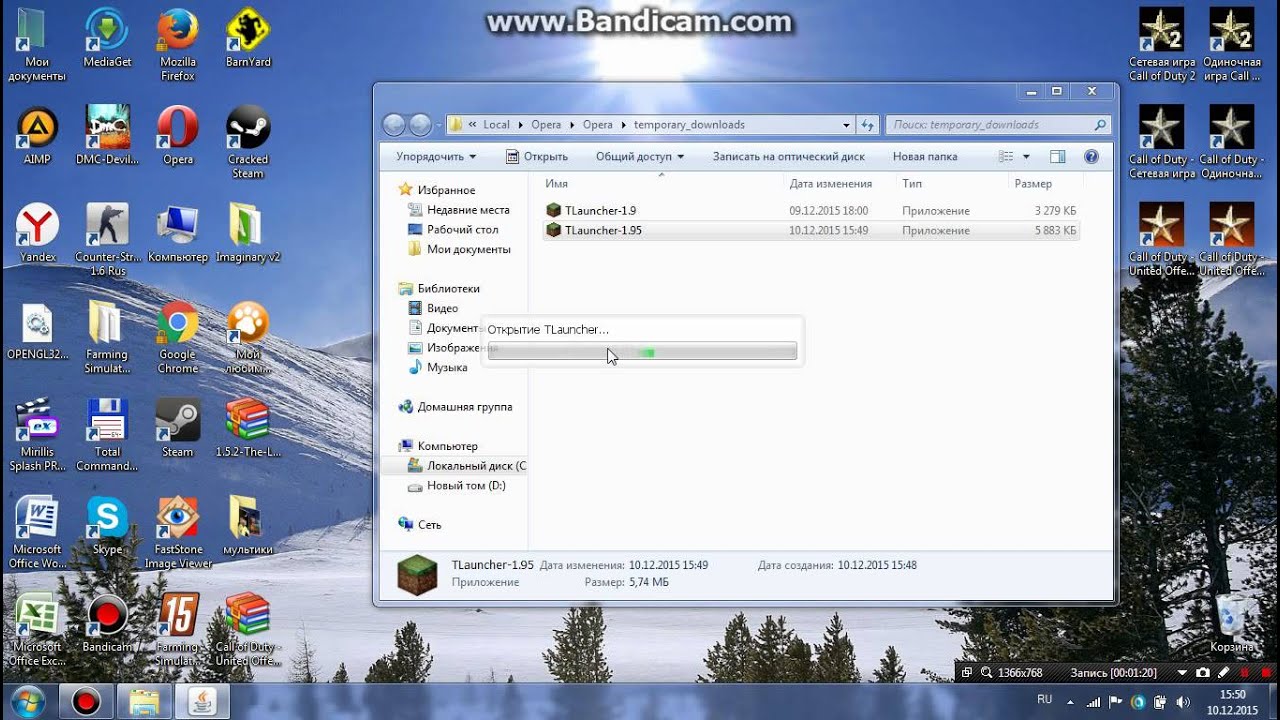
Task: Select the Mirillis Splash PRO icon
Action: 37,435
